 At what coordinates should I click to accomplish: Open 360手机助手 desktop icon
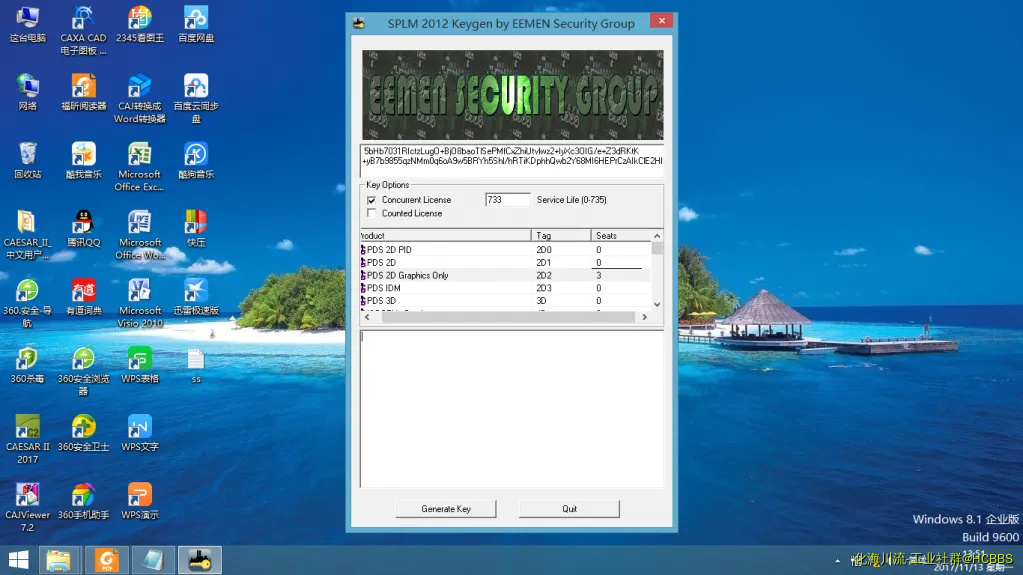84,501
